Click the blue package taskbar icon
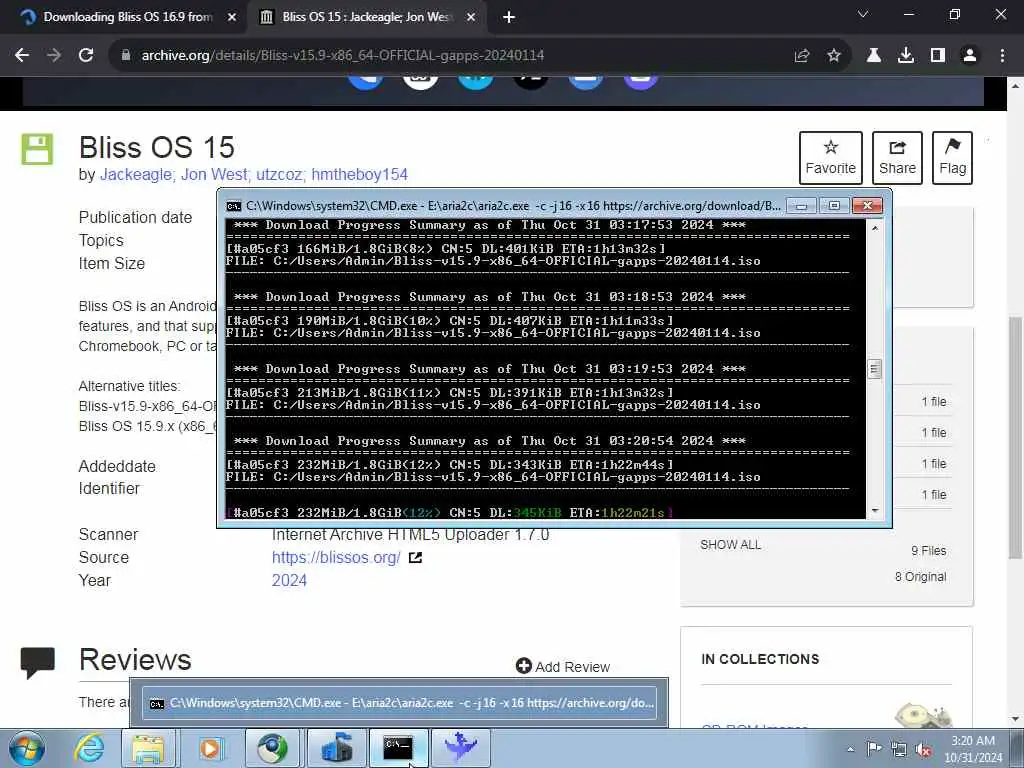Image resolution: width=1024 pixels, height=768 pixels. tap(336, 748)
